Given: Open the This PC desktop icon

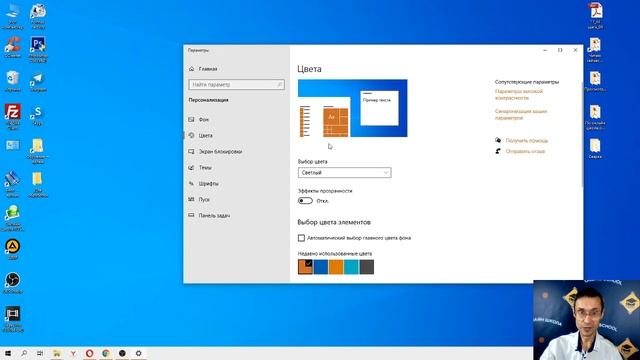Looking at the screenshot, I should pyautogui.click(x=13, y=16).
